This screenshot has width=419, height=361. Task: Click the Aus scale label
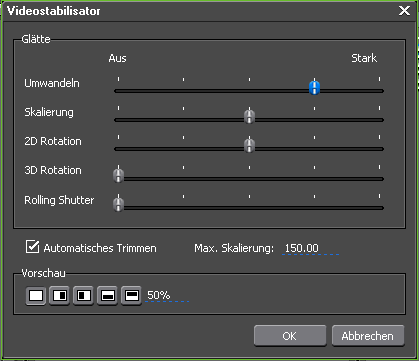tap(117, 58)
